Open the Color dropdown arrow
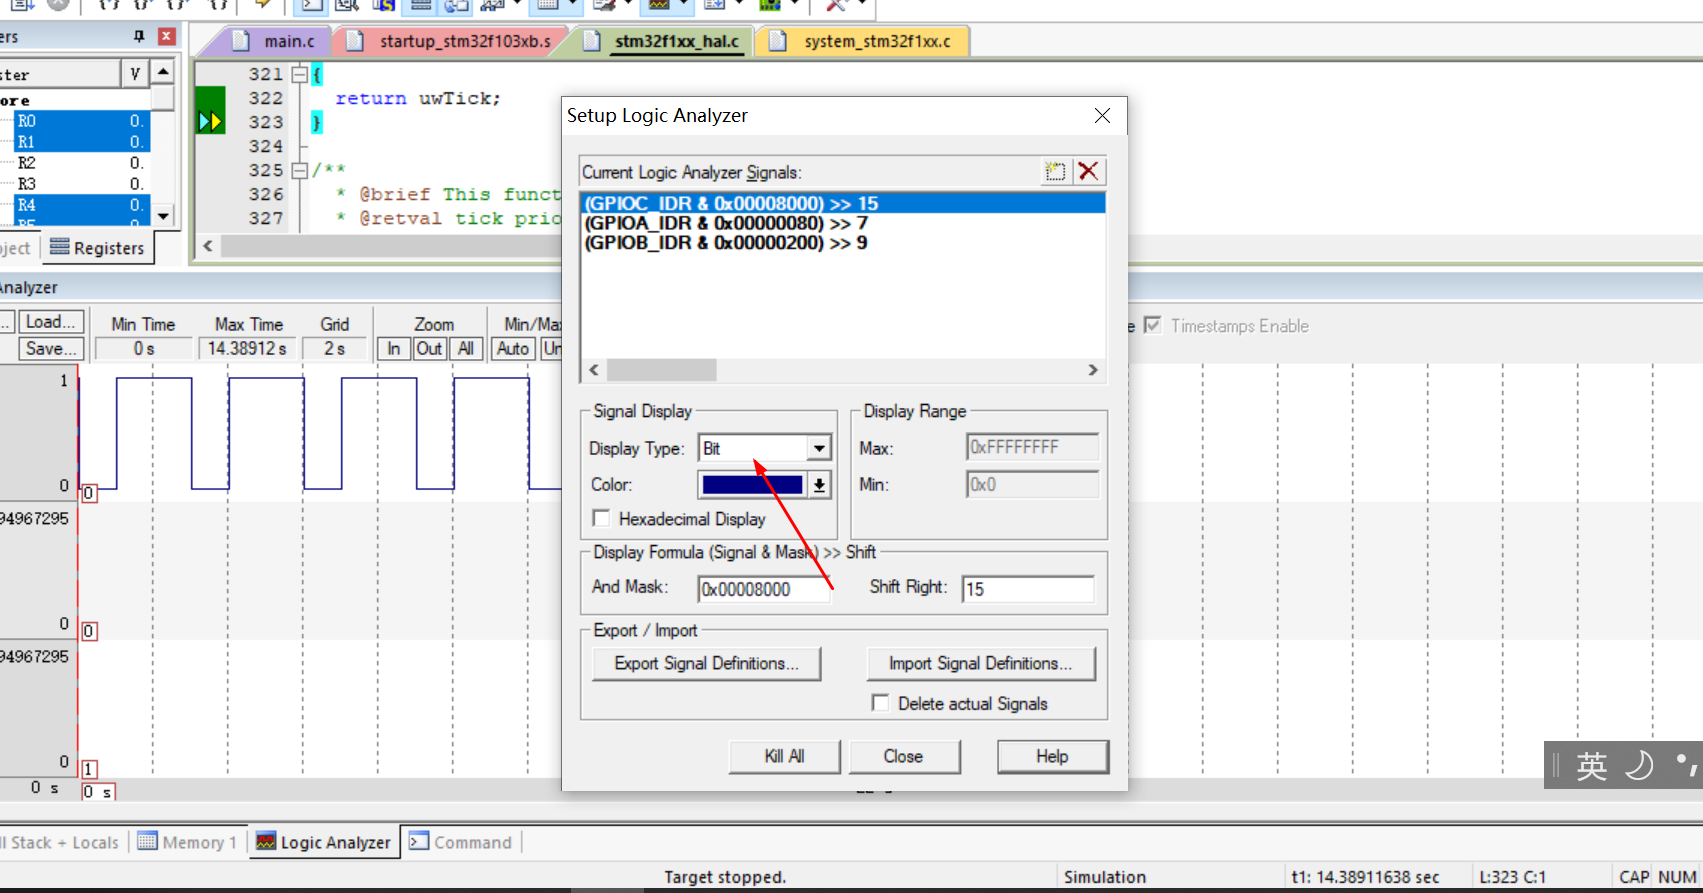Screen dimensions: 1703x893 pyautogui.click(x=819, y=485)
